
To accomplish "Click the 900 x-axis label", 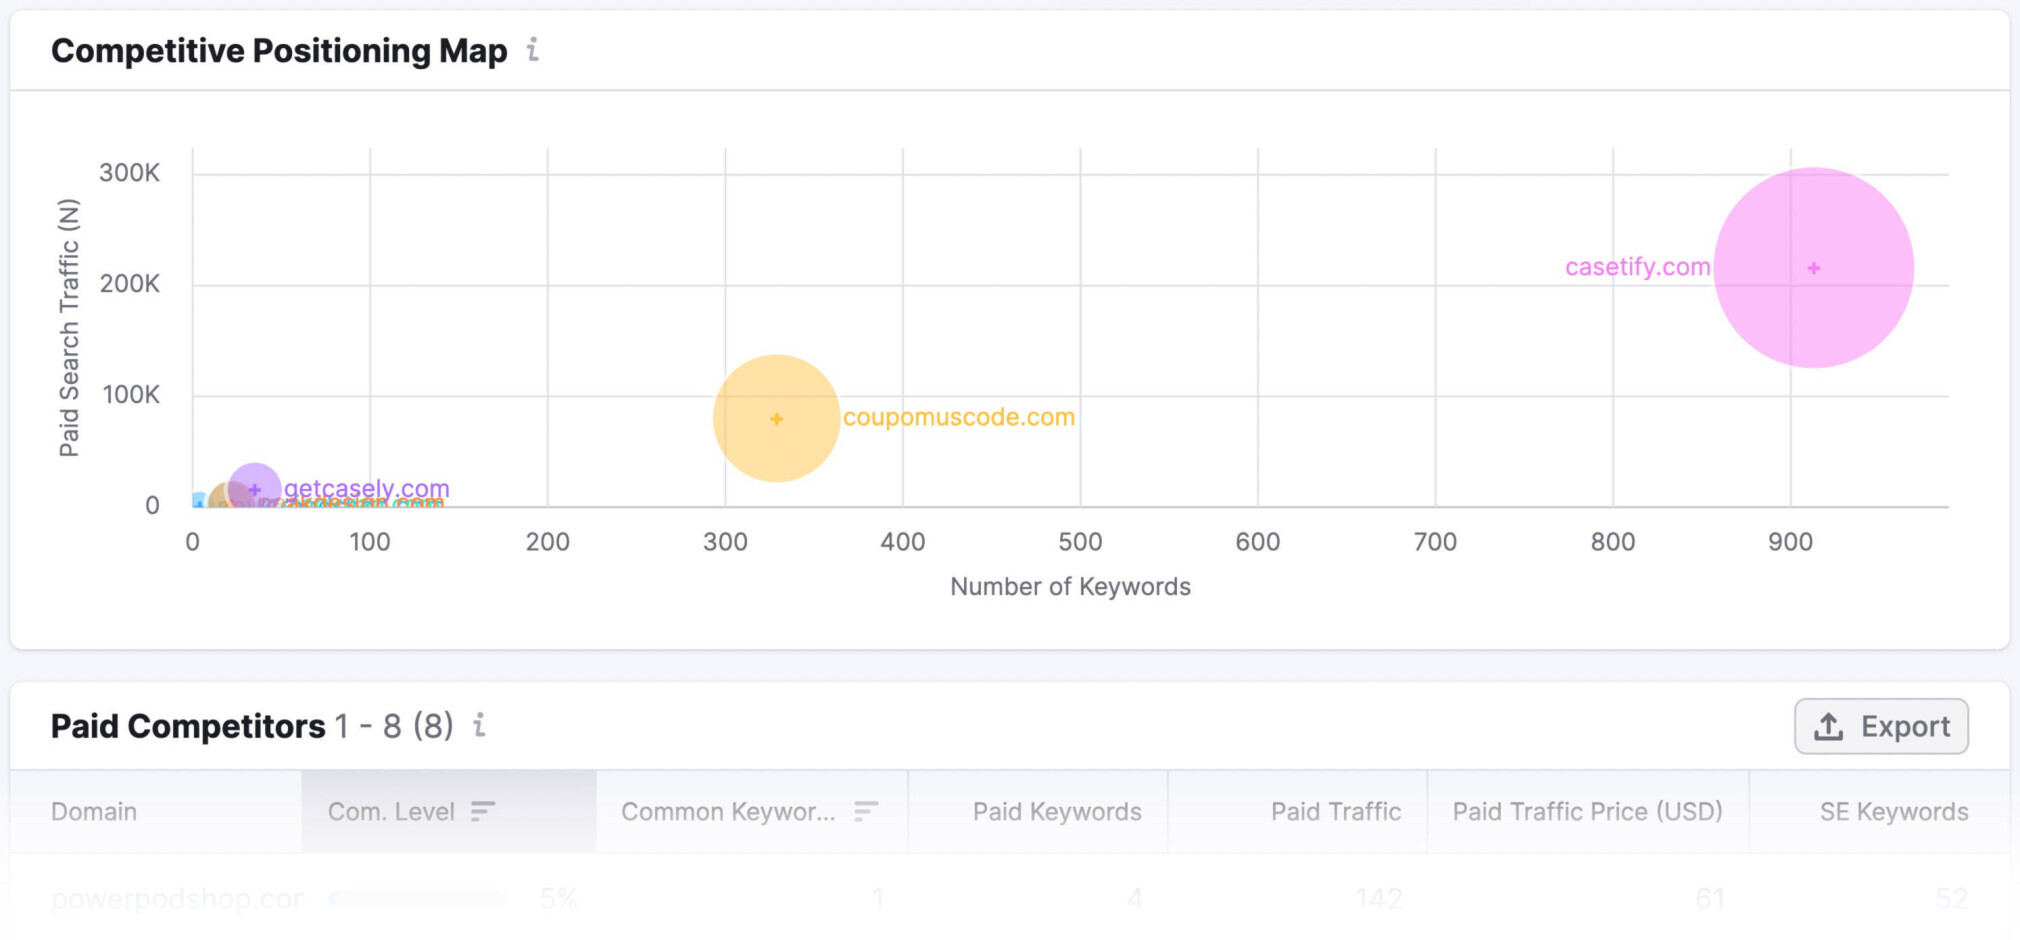I will pos(1790,542).
